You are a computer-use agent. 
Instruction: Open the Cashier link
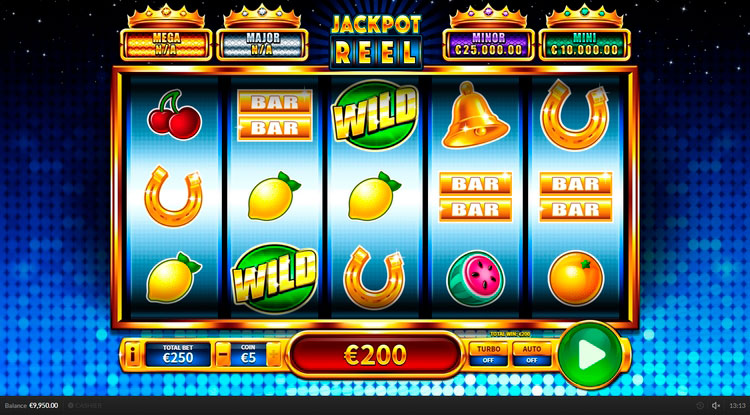[85, 405]
